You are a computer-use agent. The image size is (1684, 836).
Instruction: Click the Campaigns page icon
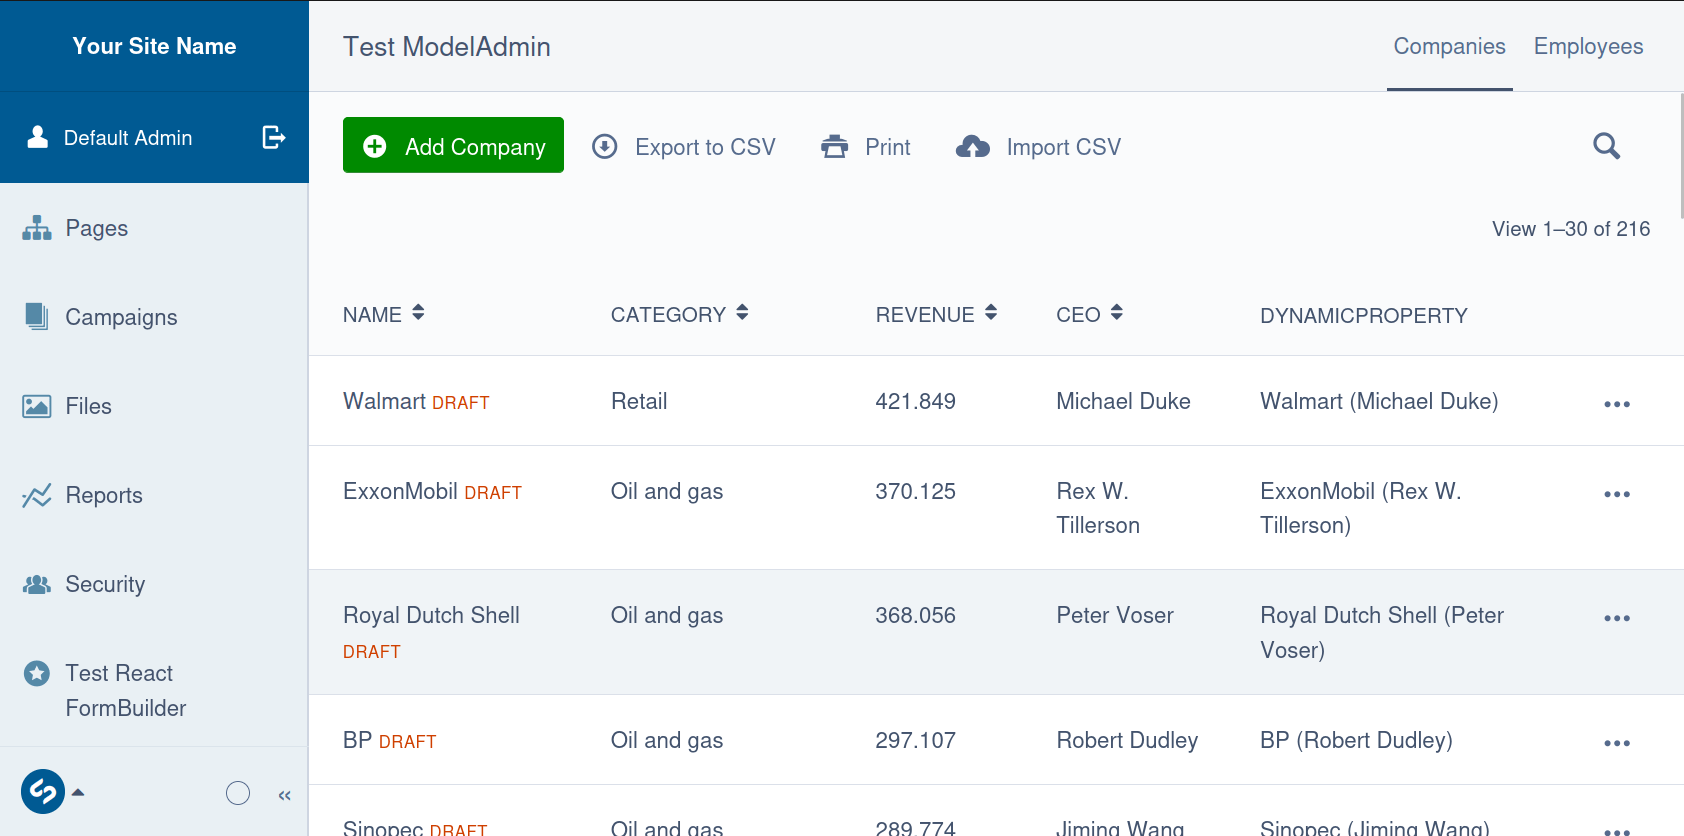(x=37, y=317)
